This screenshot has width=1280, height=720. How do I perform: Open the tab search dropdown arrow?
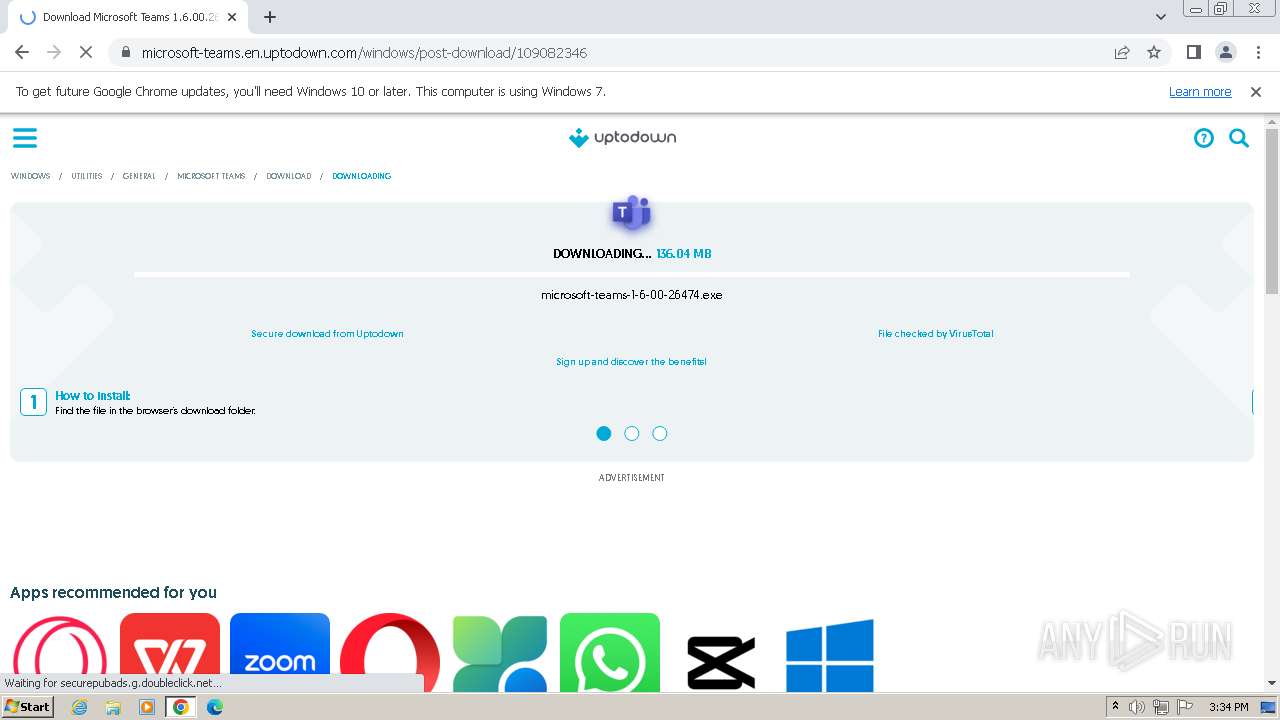(x=1161, y=17)
